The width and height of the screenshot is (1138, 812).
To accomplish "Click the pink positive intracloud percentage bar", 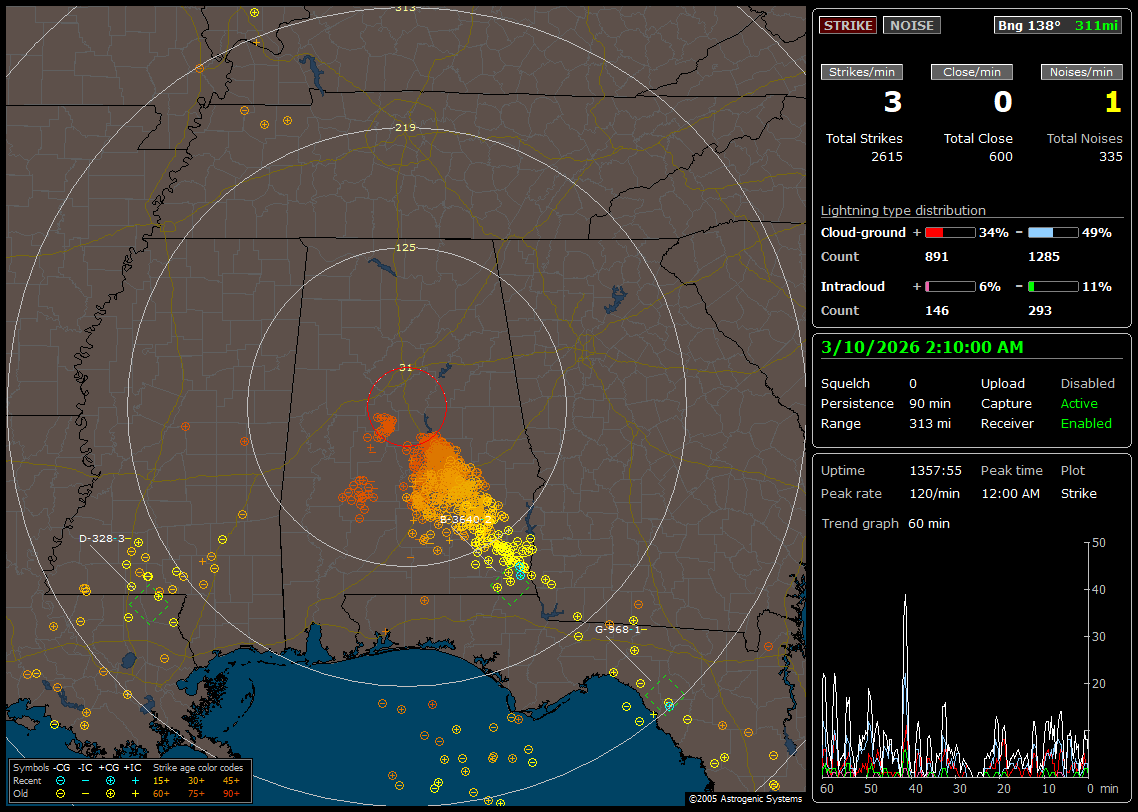I will click(x=949, y=286).
